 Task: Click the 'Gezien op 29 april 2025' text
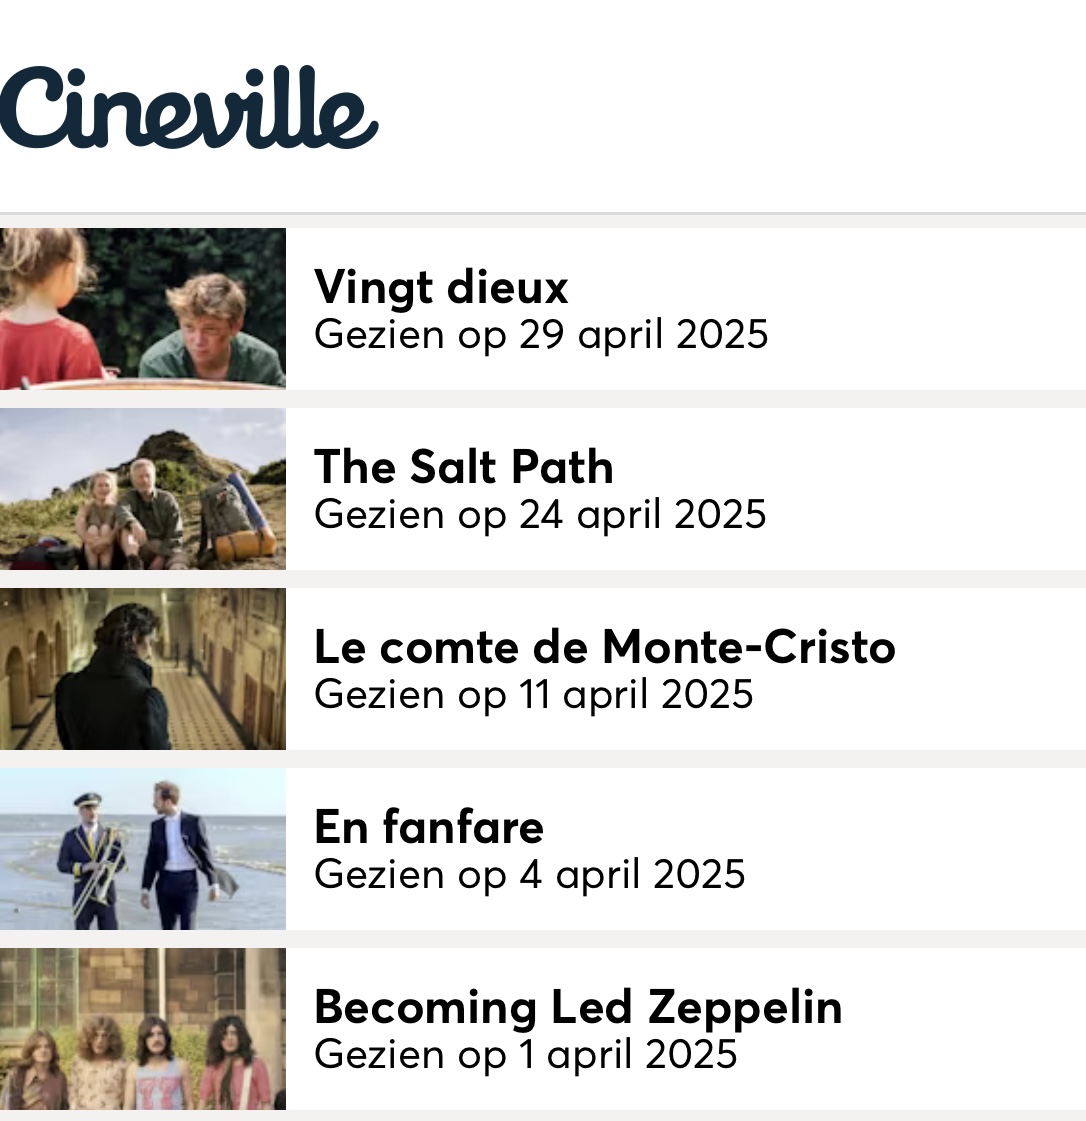541,335
